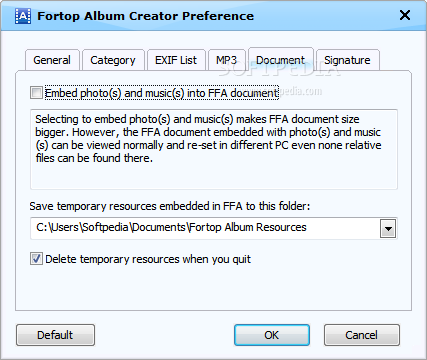Select the EXIF List tab
The image size is (427, 360).
pyautogui.click(x=176, y=60)
